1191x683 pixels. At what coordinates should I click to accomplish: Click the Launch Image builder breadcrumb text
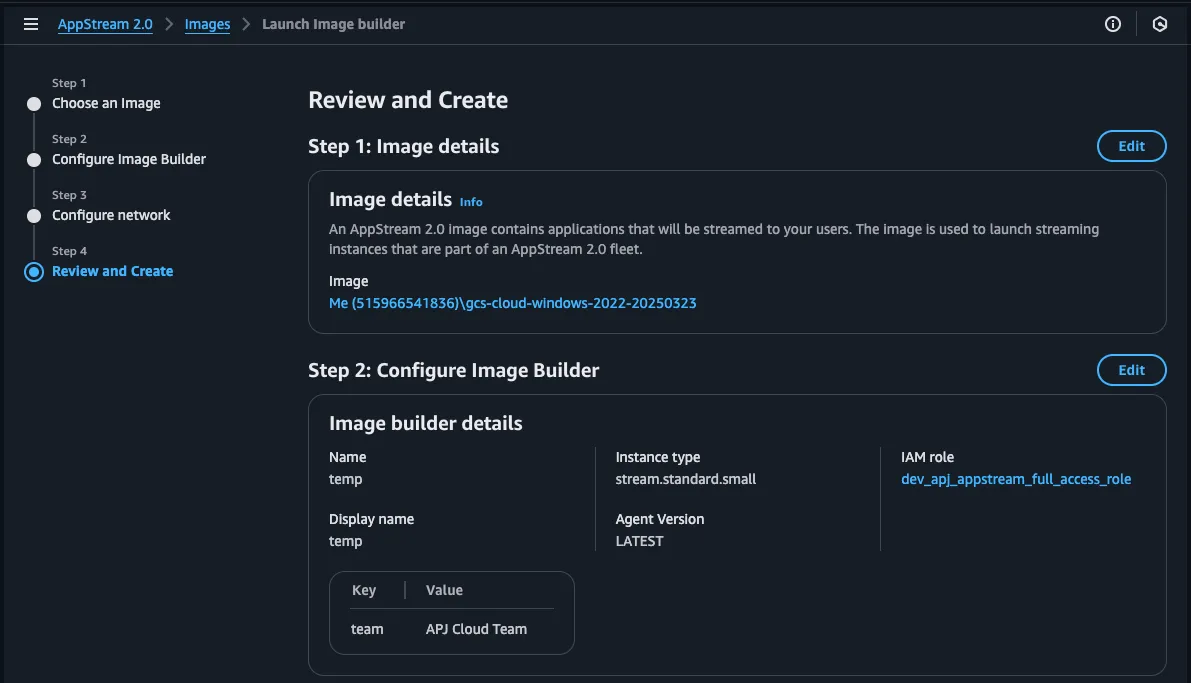[x=333, y=24]
